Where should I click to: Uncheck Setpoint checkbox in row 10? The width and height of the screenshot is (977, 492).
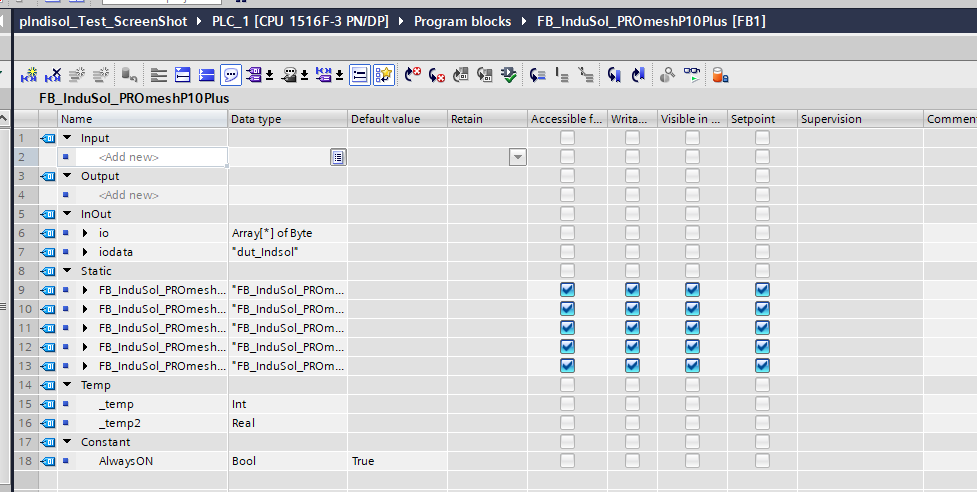[762, 309]
